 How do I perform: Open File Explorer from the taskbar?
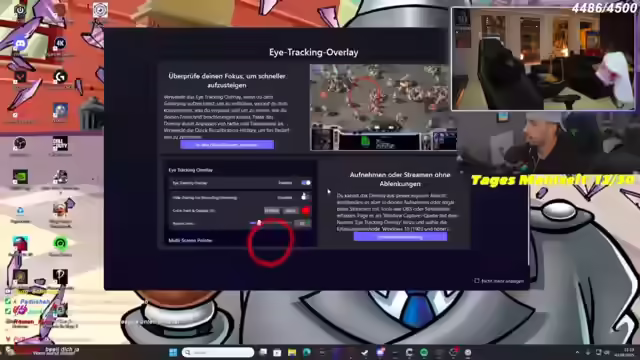point(292,352)
